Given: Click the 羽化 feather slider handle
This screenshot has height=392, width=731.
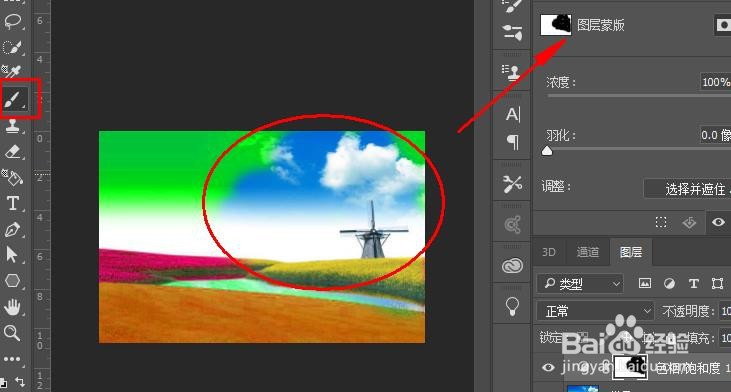Looking at the screenshot, I should 547,151.
